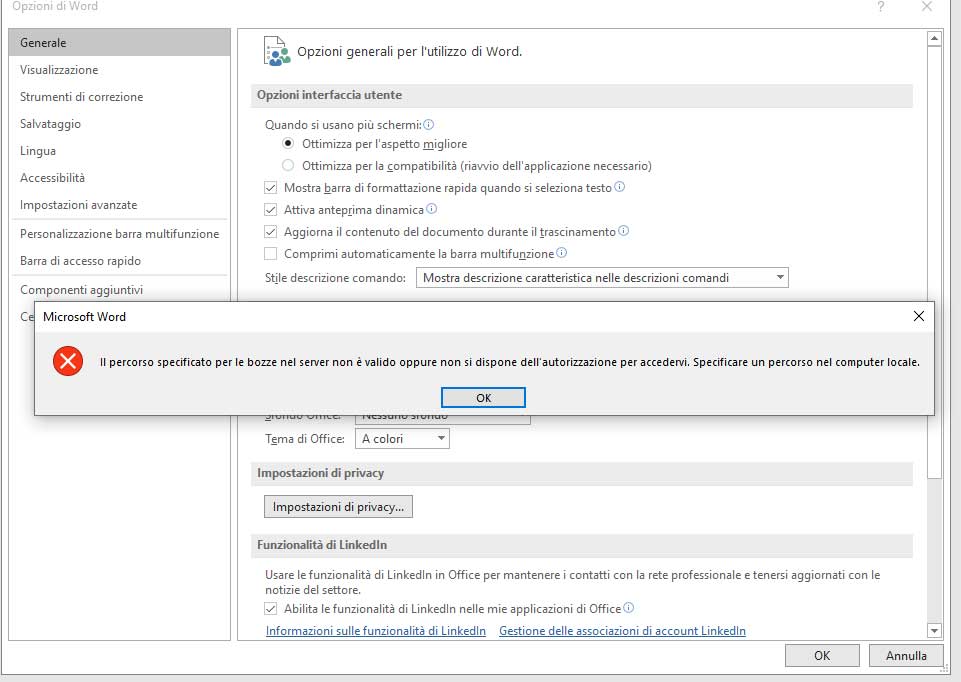Go to the 'Salvataggio' category
The image size is (961, 682).
pyautogui.click(x=120, y=123)
